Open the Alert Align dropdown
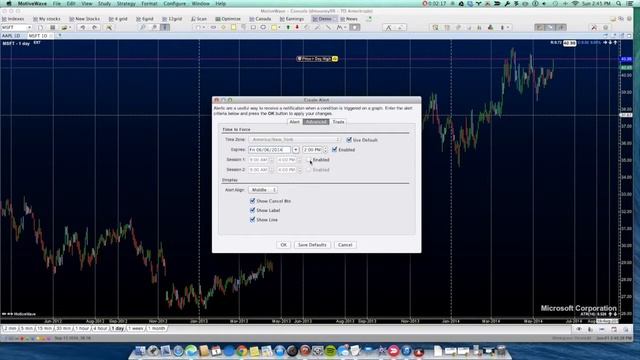The width and height of the screenshot is (640, 360). click(x=263, y=190)
